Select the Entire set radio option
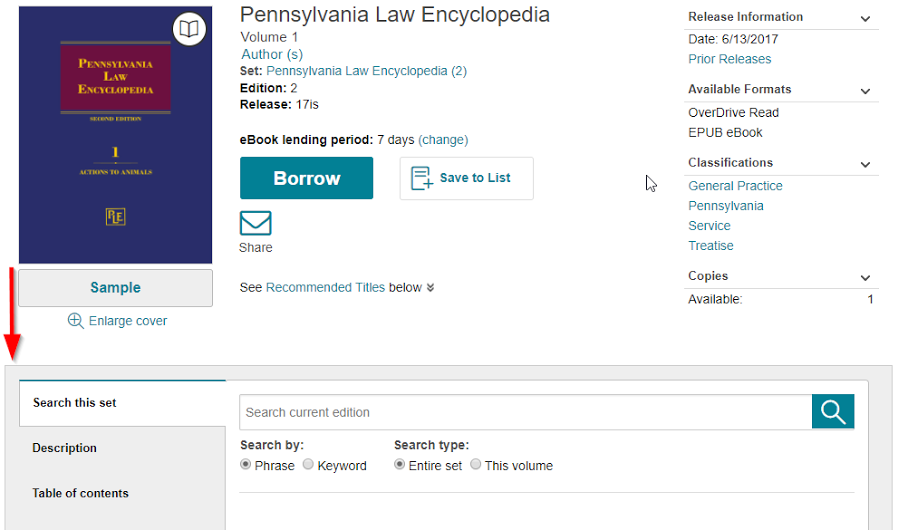This screenshot has height=530, width=908. [399, 465]
